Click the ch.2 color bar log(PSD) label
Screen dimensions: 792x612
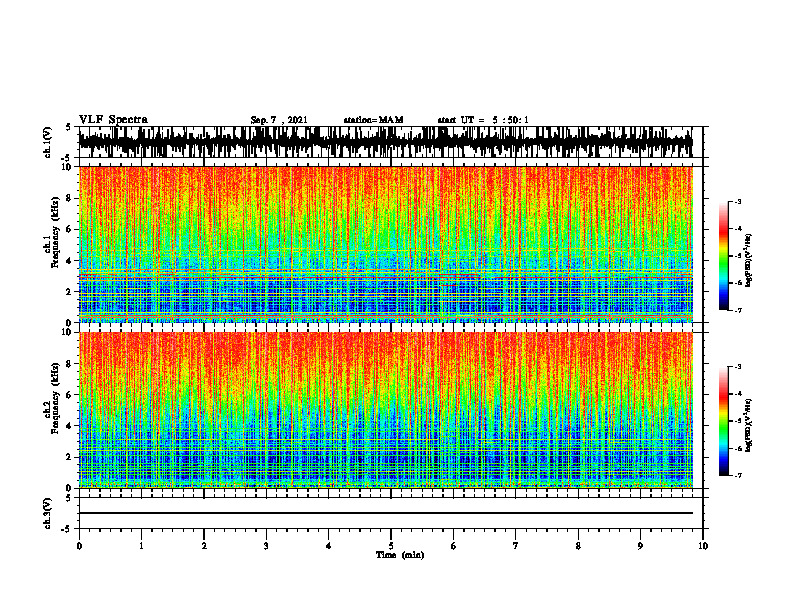pos(749,426)
